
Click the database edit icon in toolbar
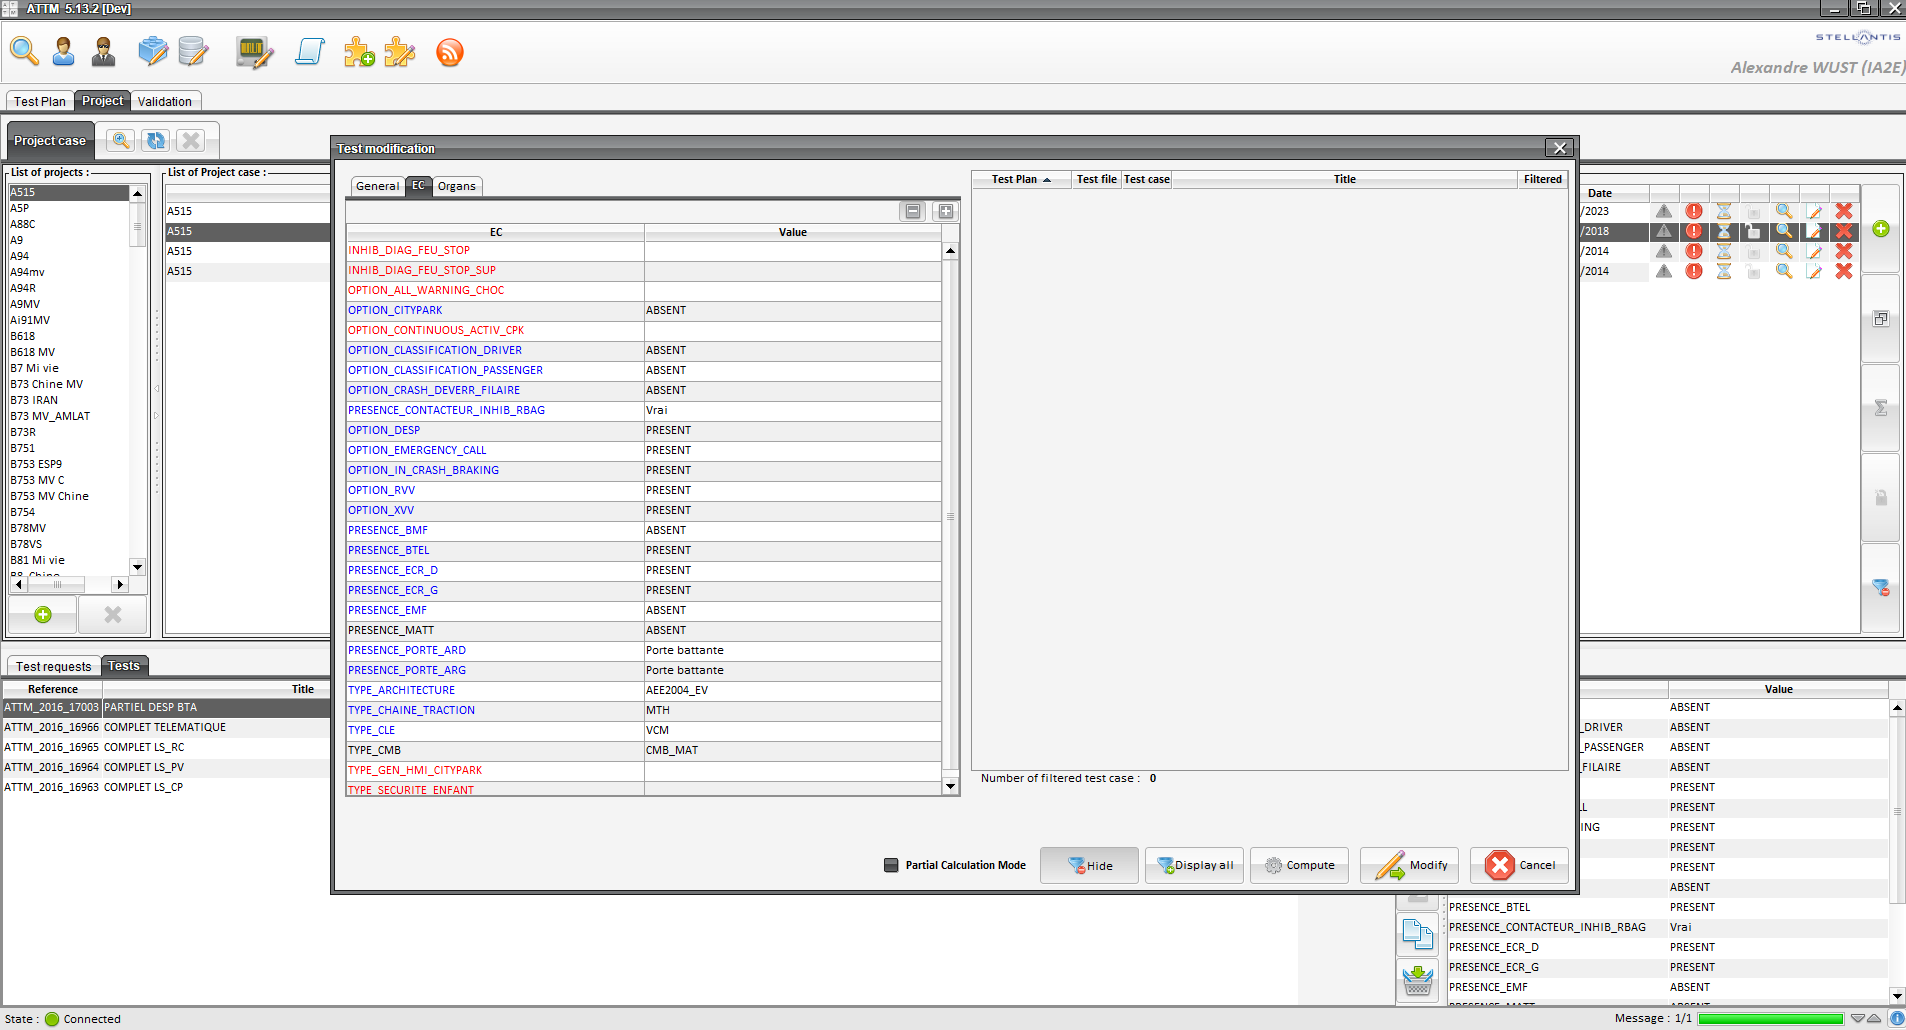click(193, 52)
